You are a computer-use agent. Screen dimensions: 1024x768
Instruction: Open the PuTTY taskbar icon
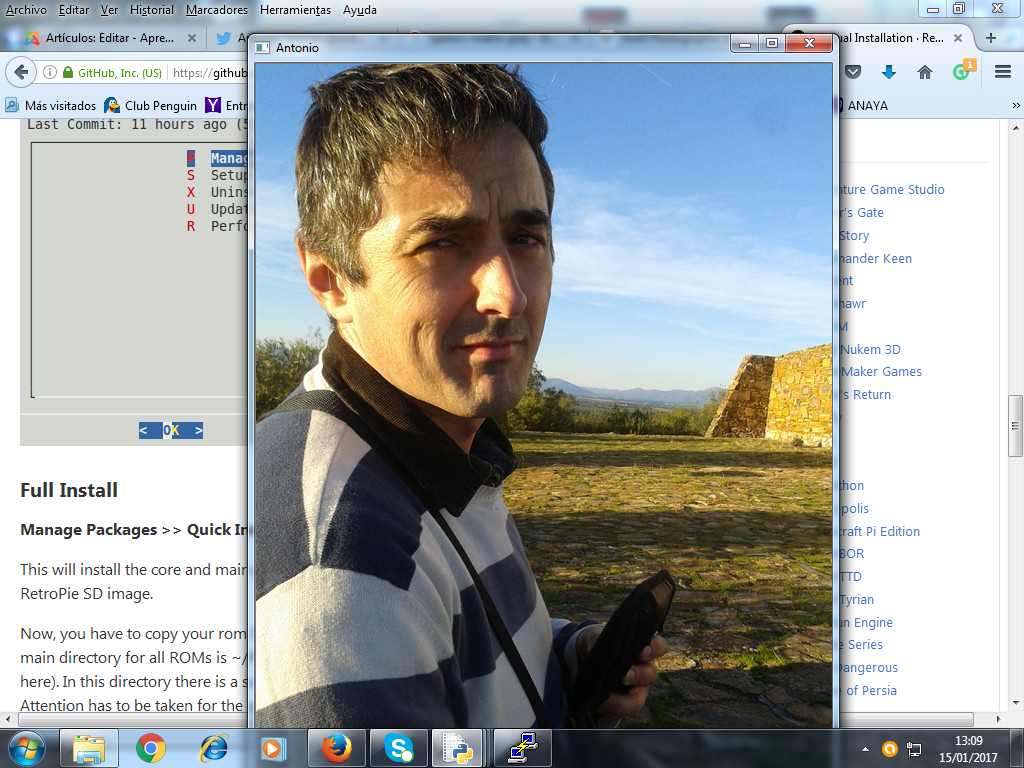[x=523, y=748]
